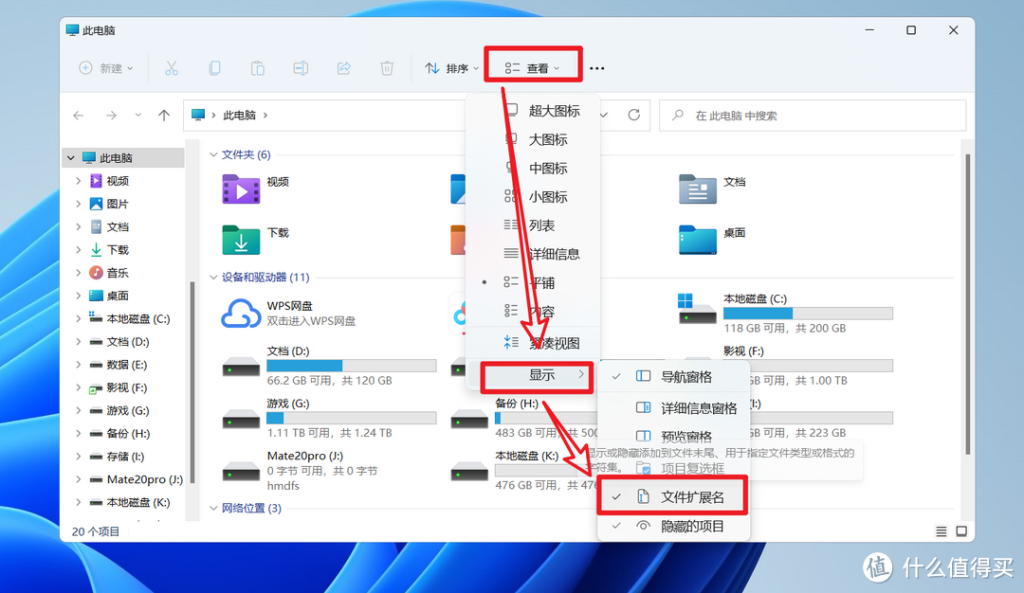
Task: Click the 本地磁盘 (C:) capacity bar
Action: [x=808, y=313]
